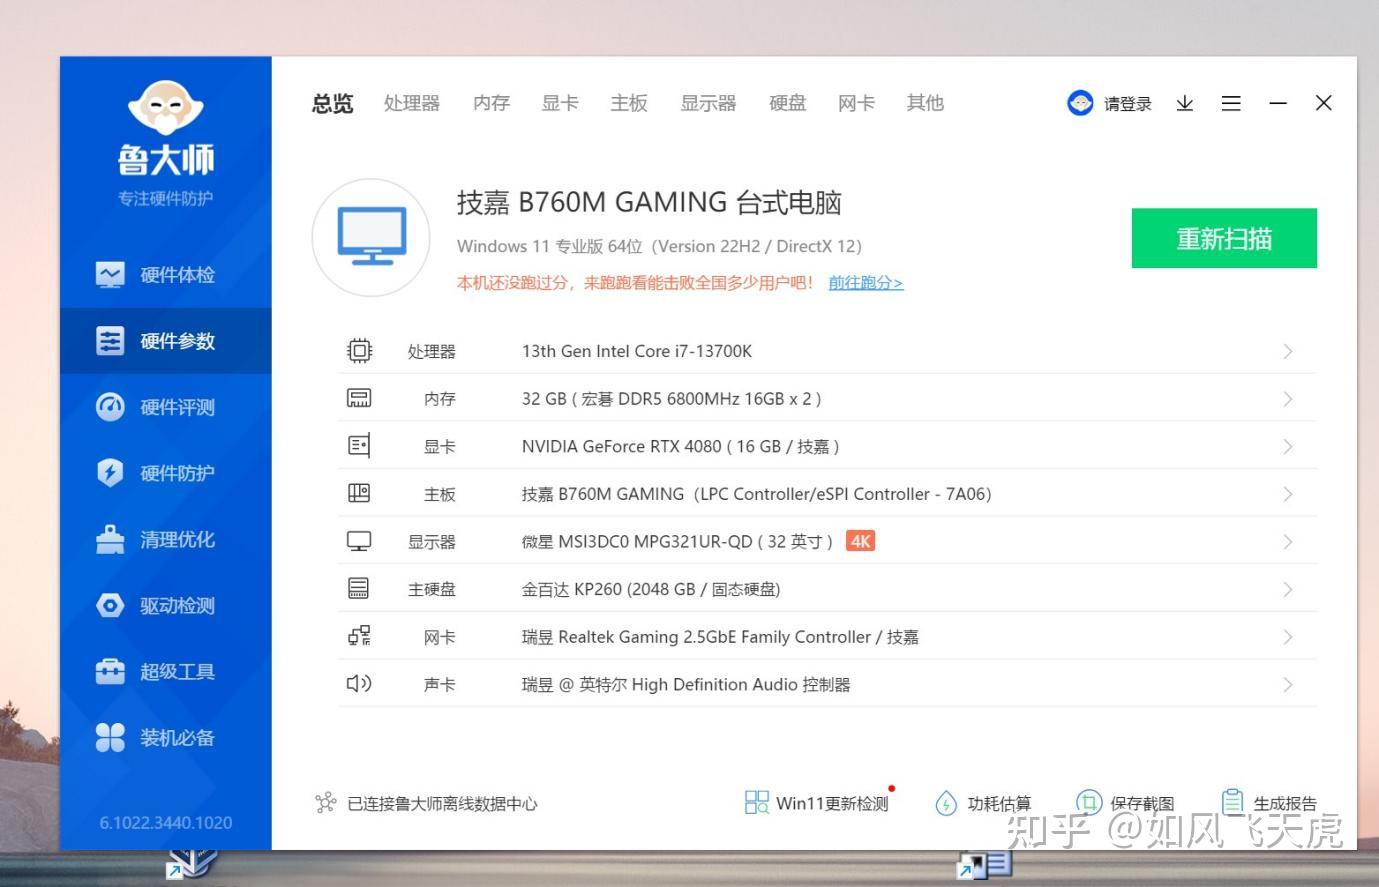The height and width of the screenshot is (887, 1379).
Task: Click the 功耗估算 power icon
Action: tap(946, 803)
